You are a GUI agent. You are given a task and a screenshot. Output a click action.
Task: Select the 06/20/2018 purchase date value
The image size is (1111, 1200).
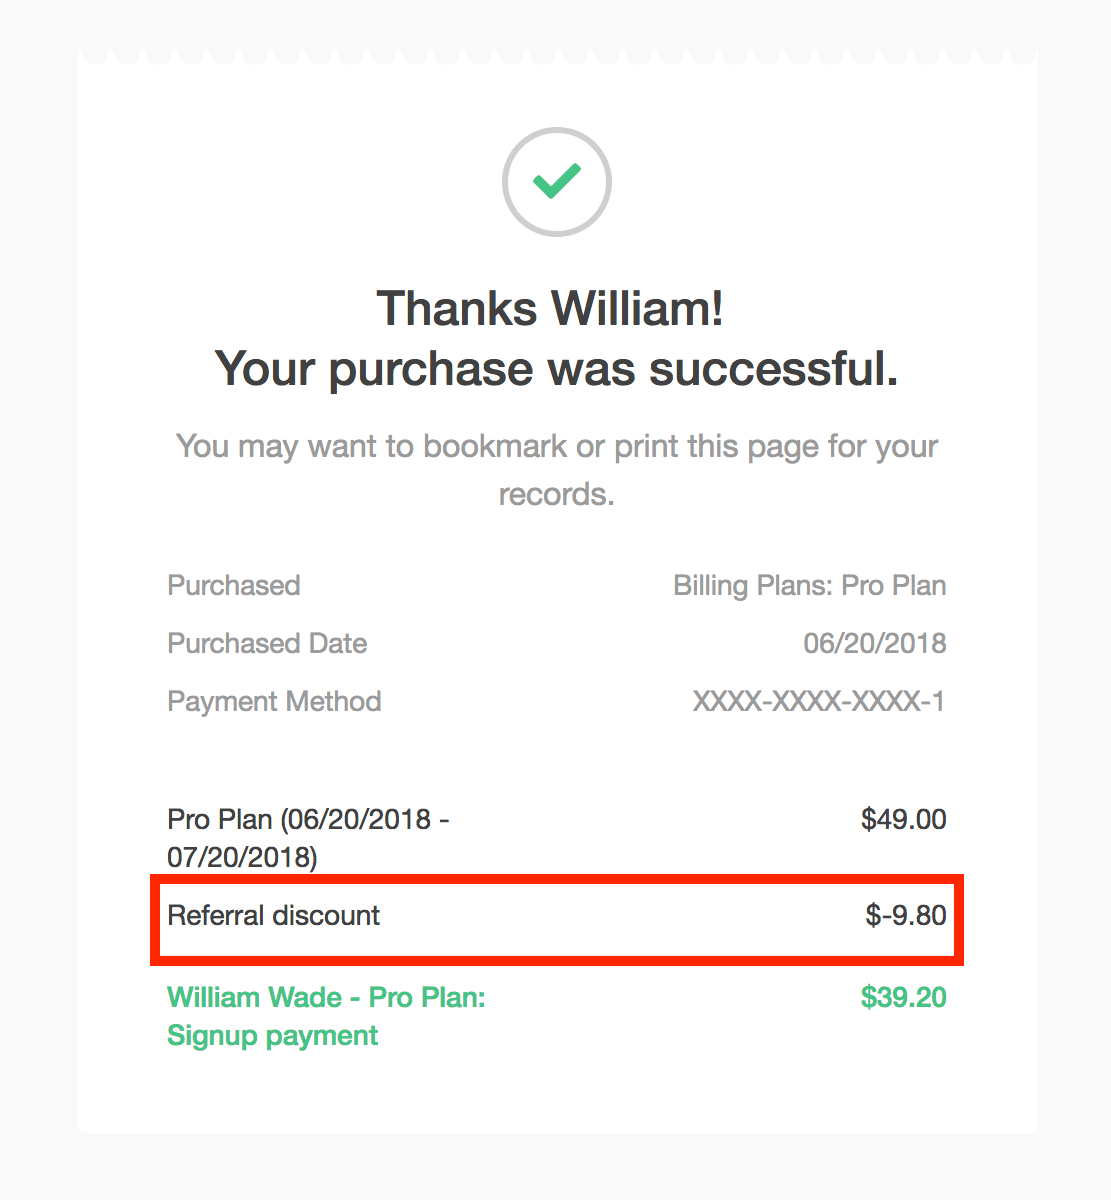[x=875, y=643]
